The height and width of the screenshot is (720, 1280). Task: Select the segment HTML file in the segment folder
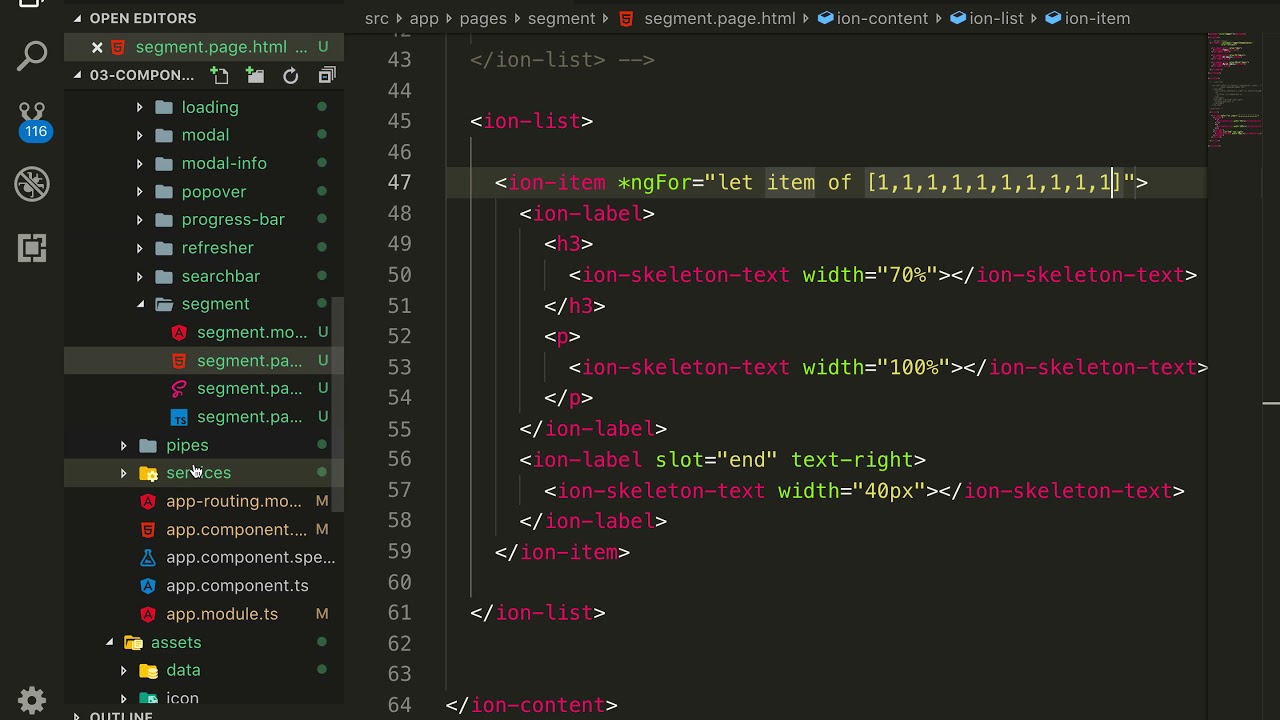(x=204, y=360)
